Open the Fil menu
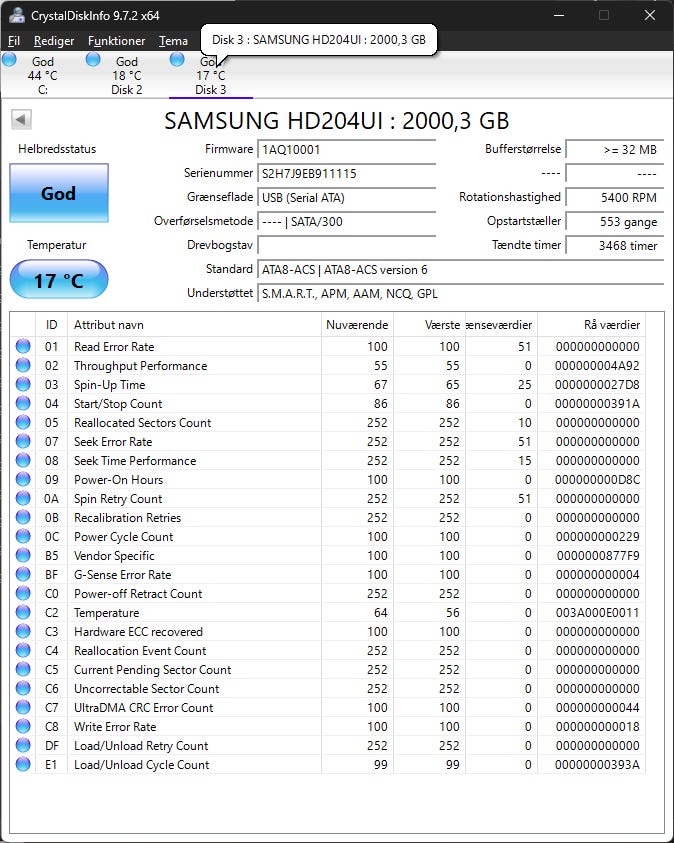This screenshot has width=674, height=843. [14, 41]
